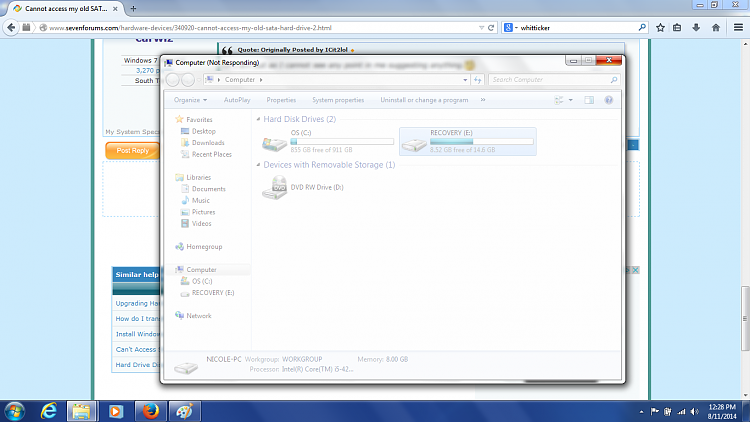The height and width of the screenshot is (422, 750).
Task: Refresh the Computer window address bar
Action: pos(477,80)
